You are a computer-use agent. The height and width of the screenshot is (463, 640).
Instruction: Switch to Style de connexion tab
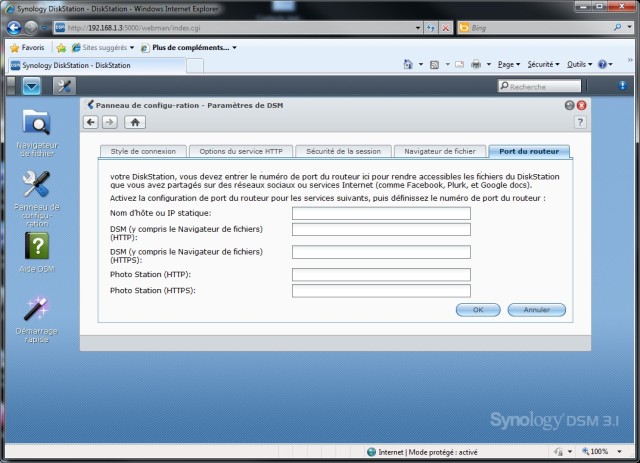tap(143, 151)
